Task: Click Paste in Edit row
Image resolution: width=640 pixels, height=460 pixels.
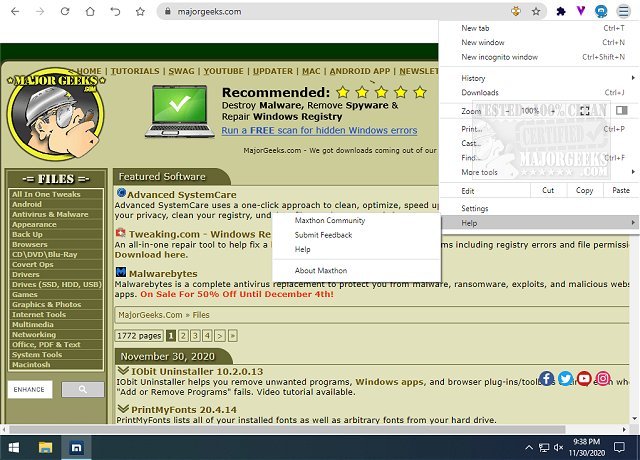Action: click(621, 190)
